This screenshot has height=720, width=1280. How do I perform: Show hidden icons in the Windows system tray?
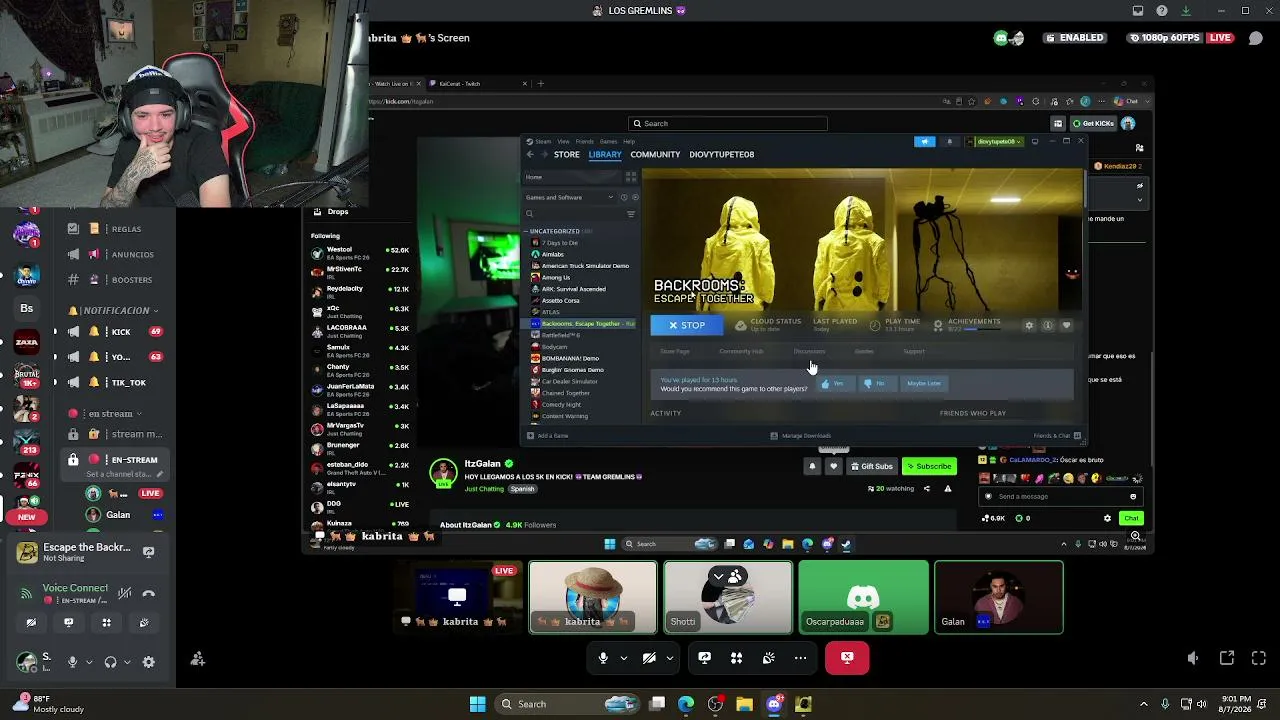pos(1144,704)
